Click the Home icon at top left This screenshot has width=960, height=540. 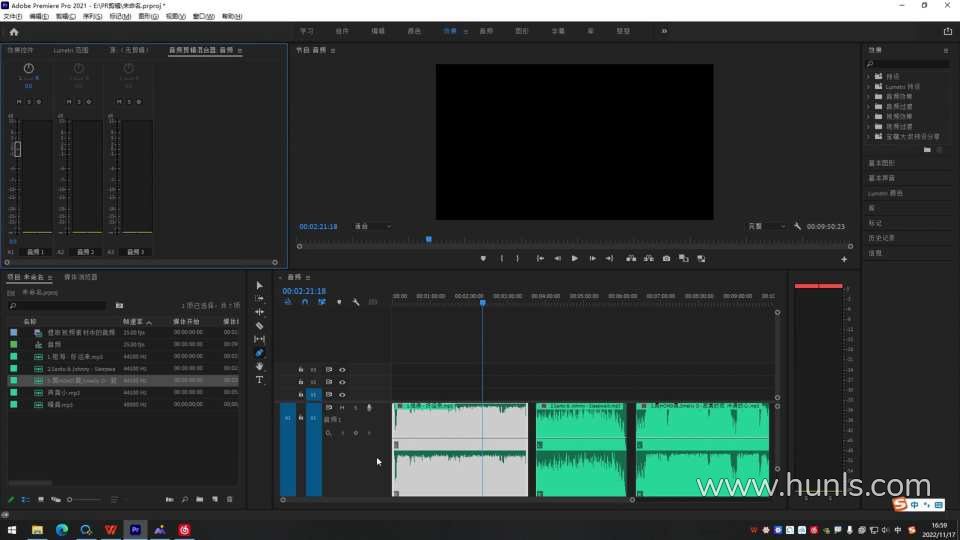tap(14, 31)
